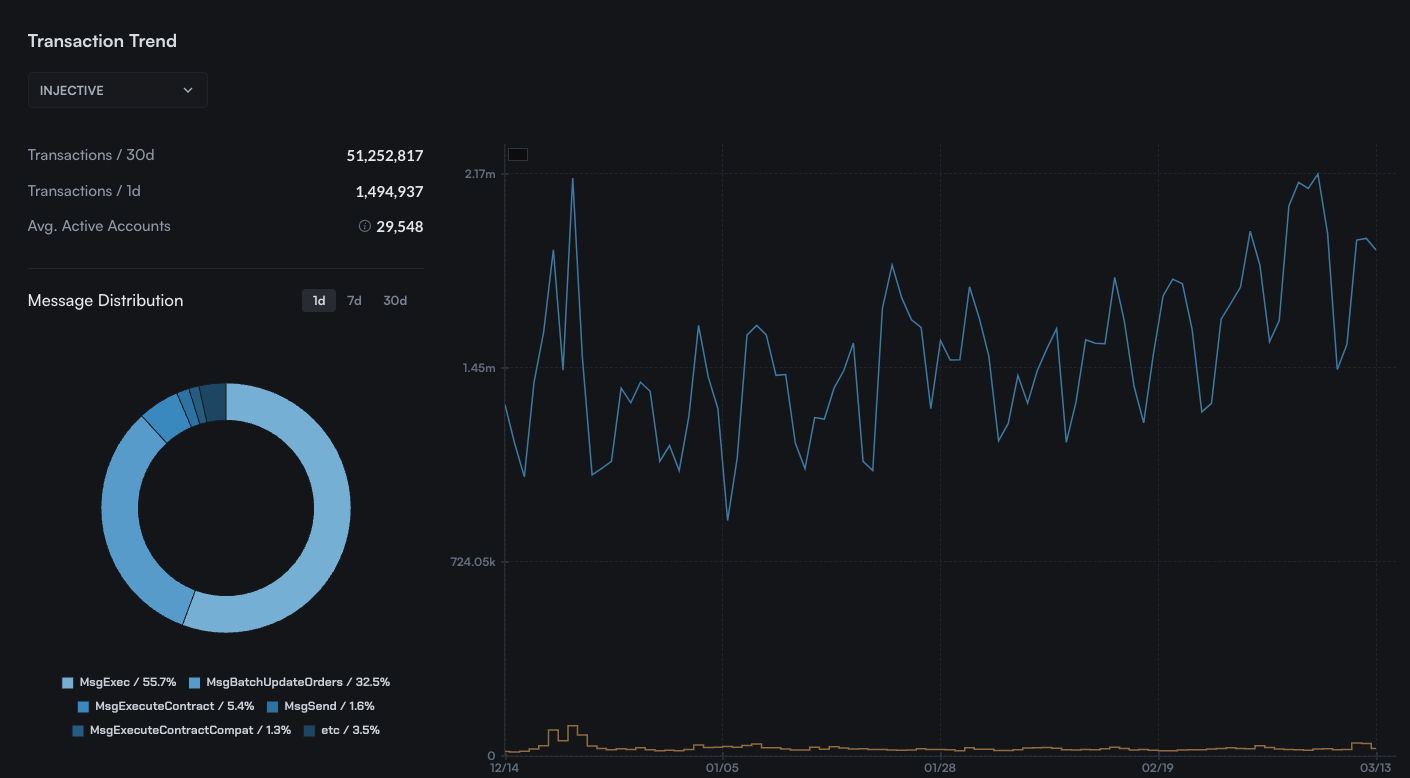Click the Transactions / 30d value 51,252,817
1410x778 pixels.
coord(384,156)
